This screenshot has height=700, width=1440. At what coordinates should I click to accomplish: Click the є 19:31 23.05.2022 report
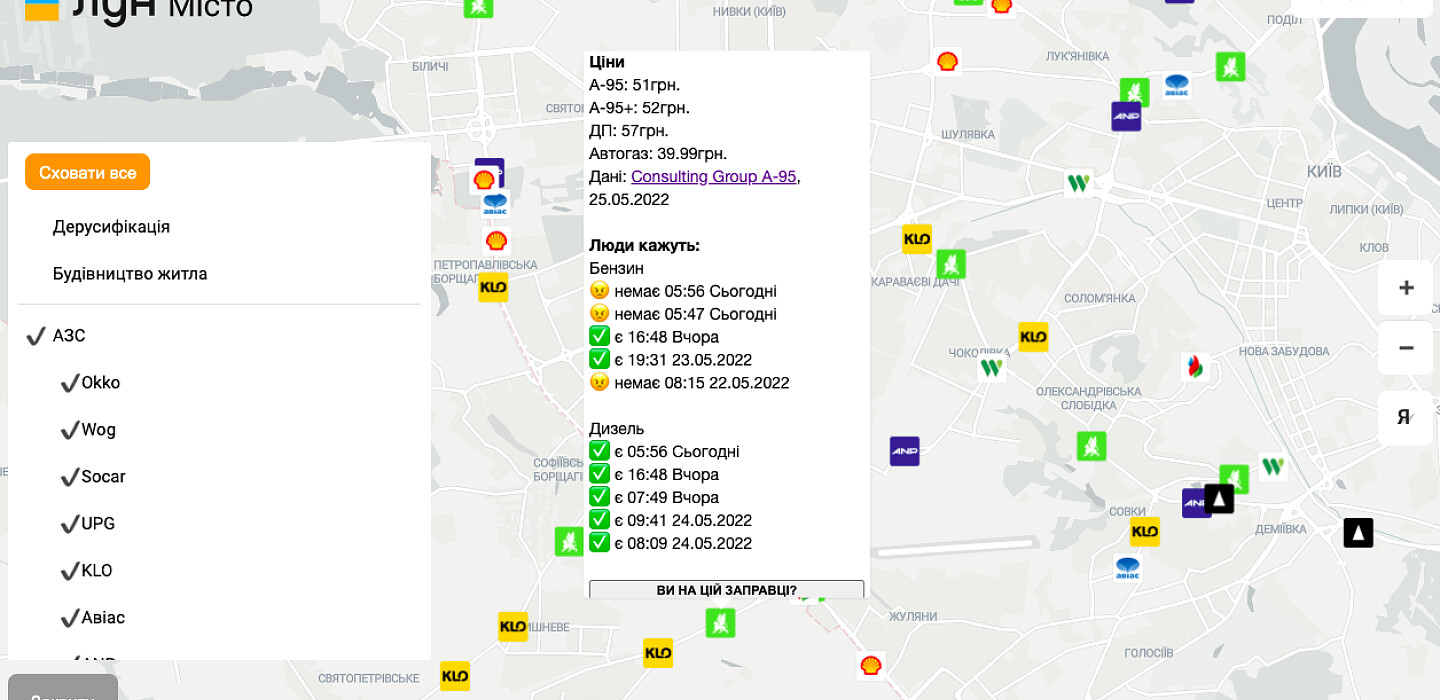coord(671,360)
